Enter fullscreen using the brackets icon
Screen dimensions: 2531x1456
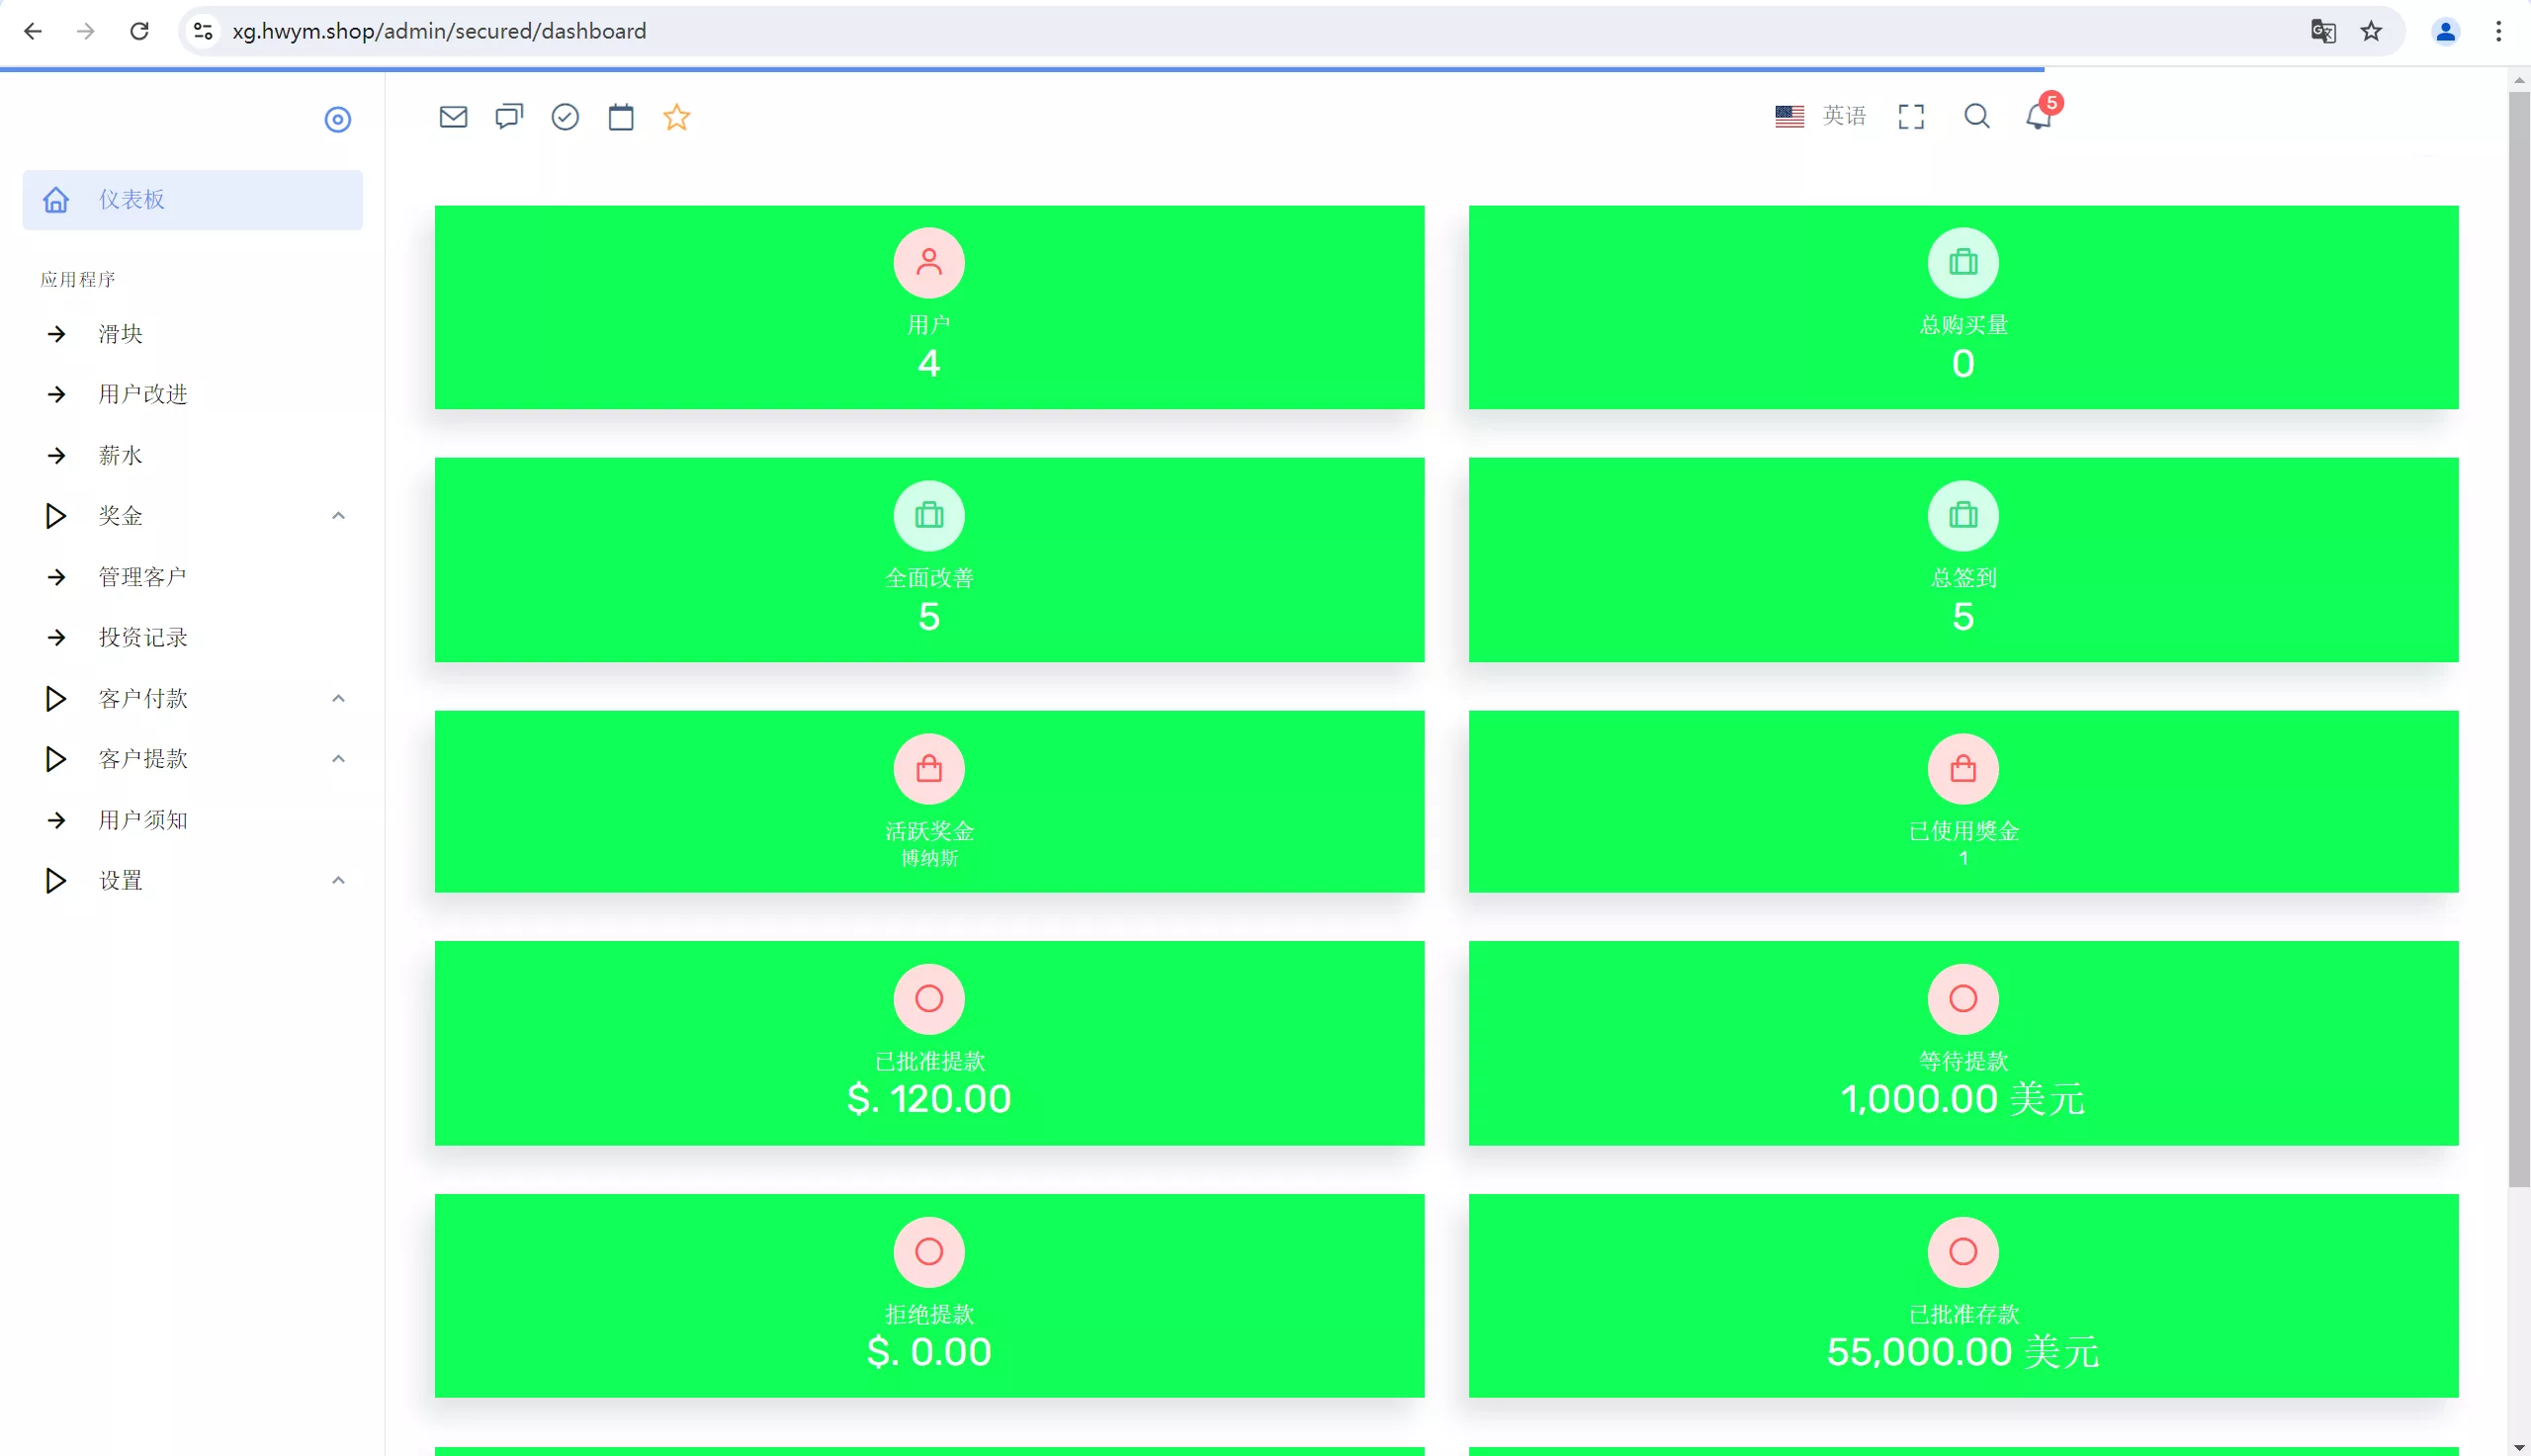(x=1911, y=117)
